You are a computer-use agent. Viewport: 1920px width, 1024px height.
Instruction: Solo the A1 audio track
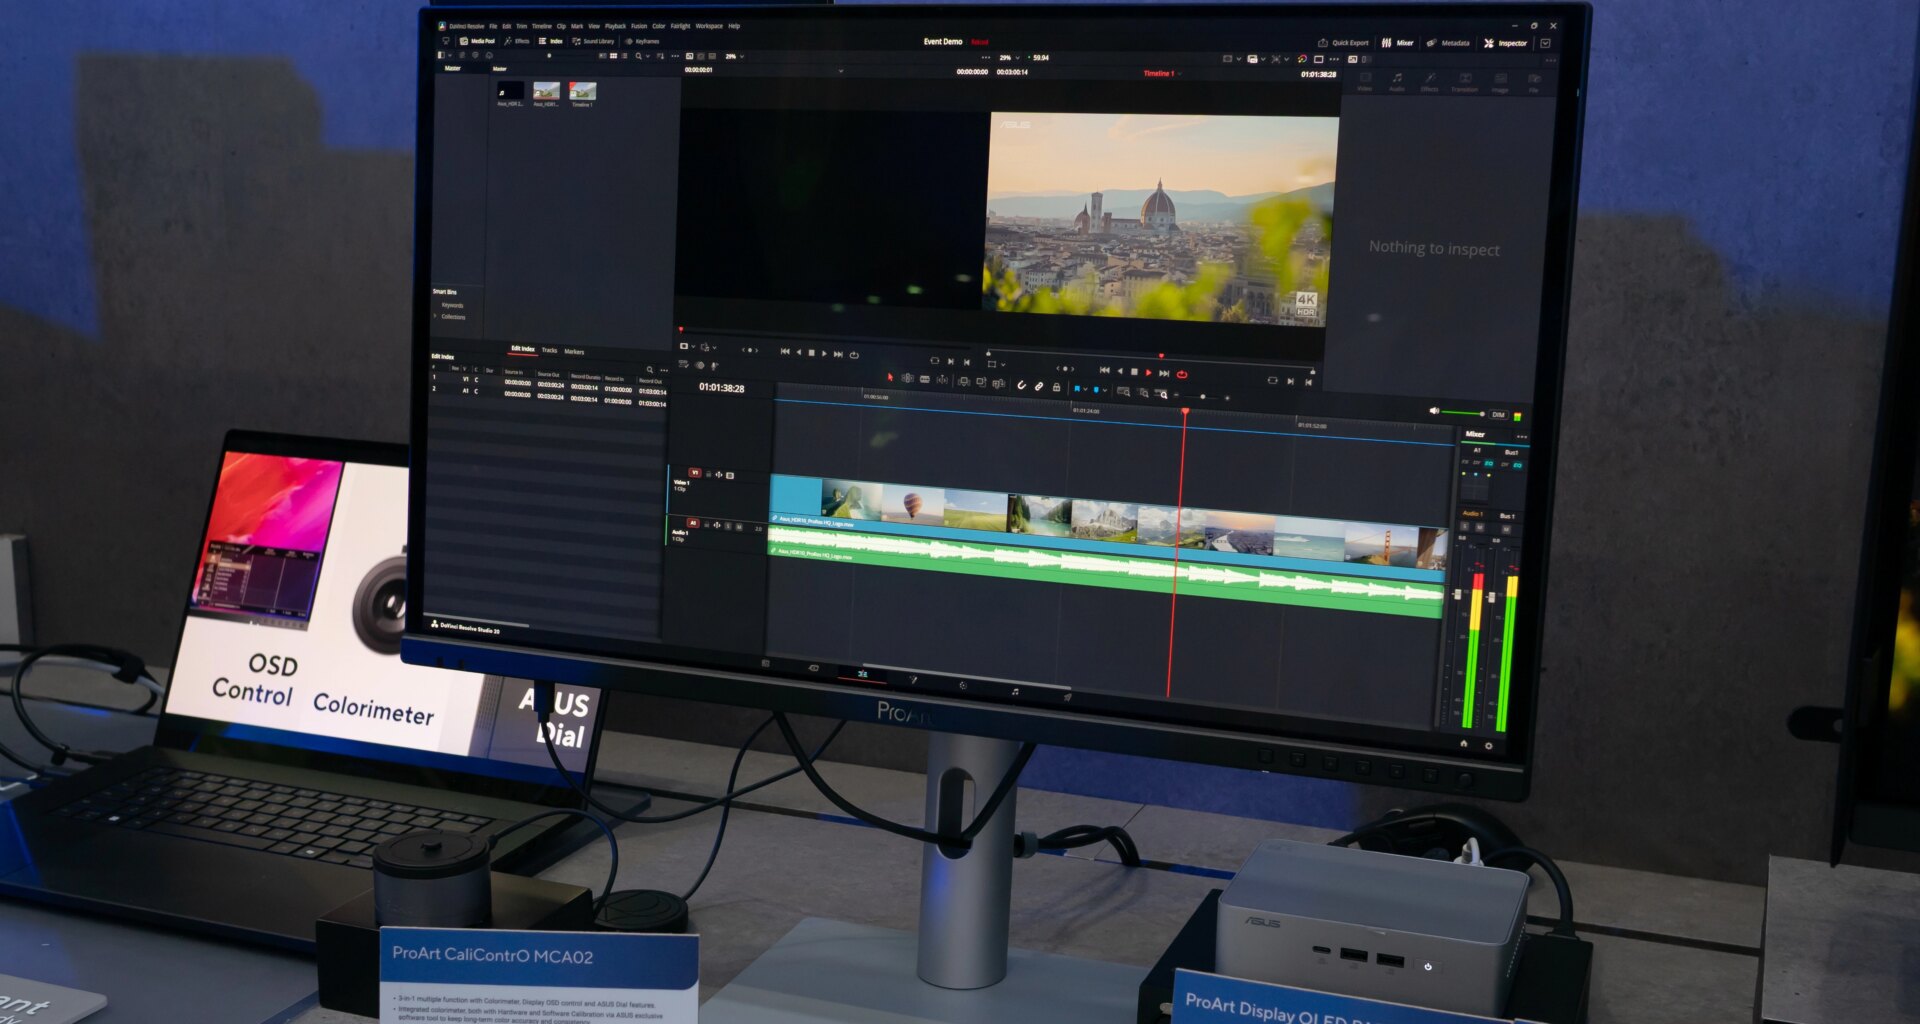point(728,526)
